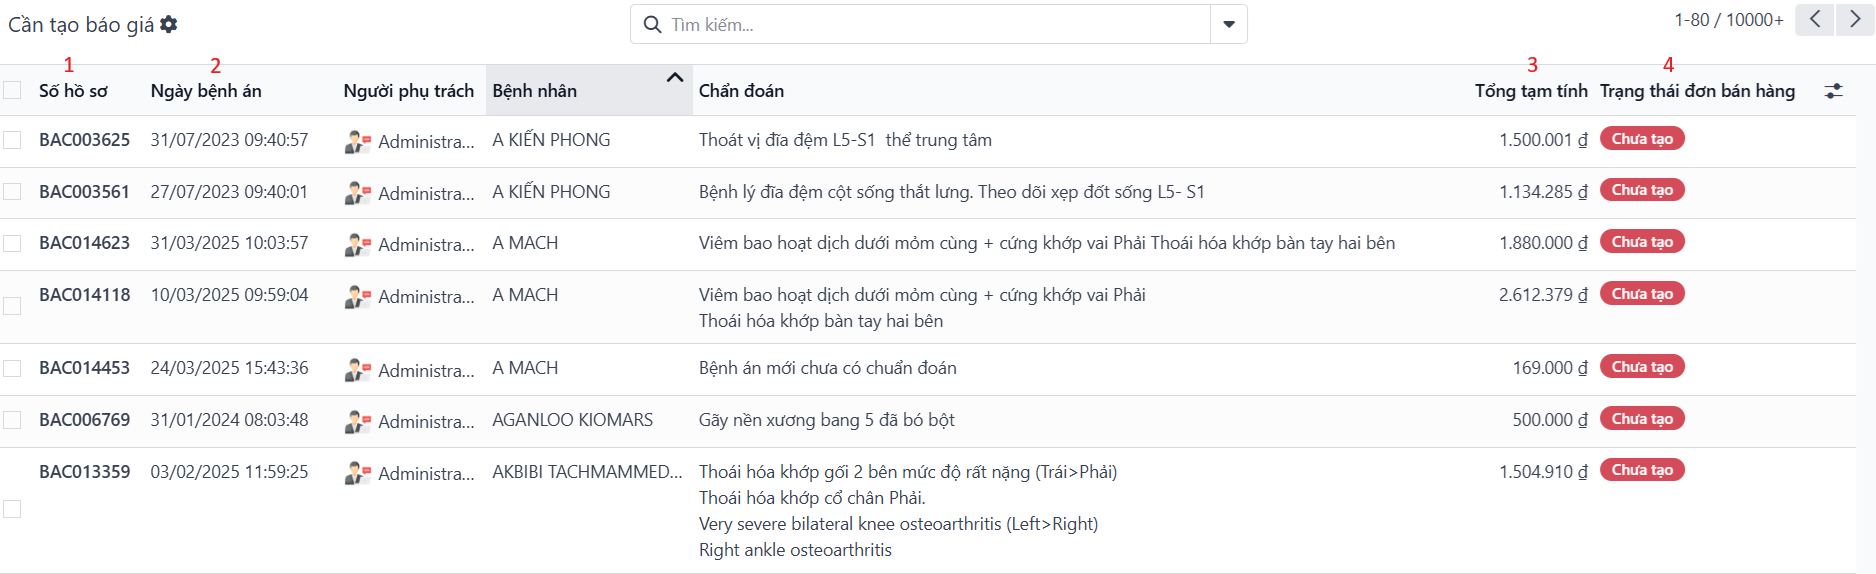This screenshot has height=574, width=1876.
Task: Click the magnifier search icon
Action: pyautogui.click(x=652, y=24)
